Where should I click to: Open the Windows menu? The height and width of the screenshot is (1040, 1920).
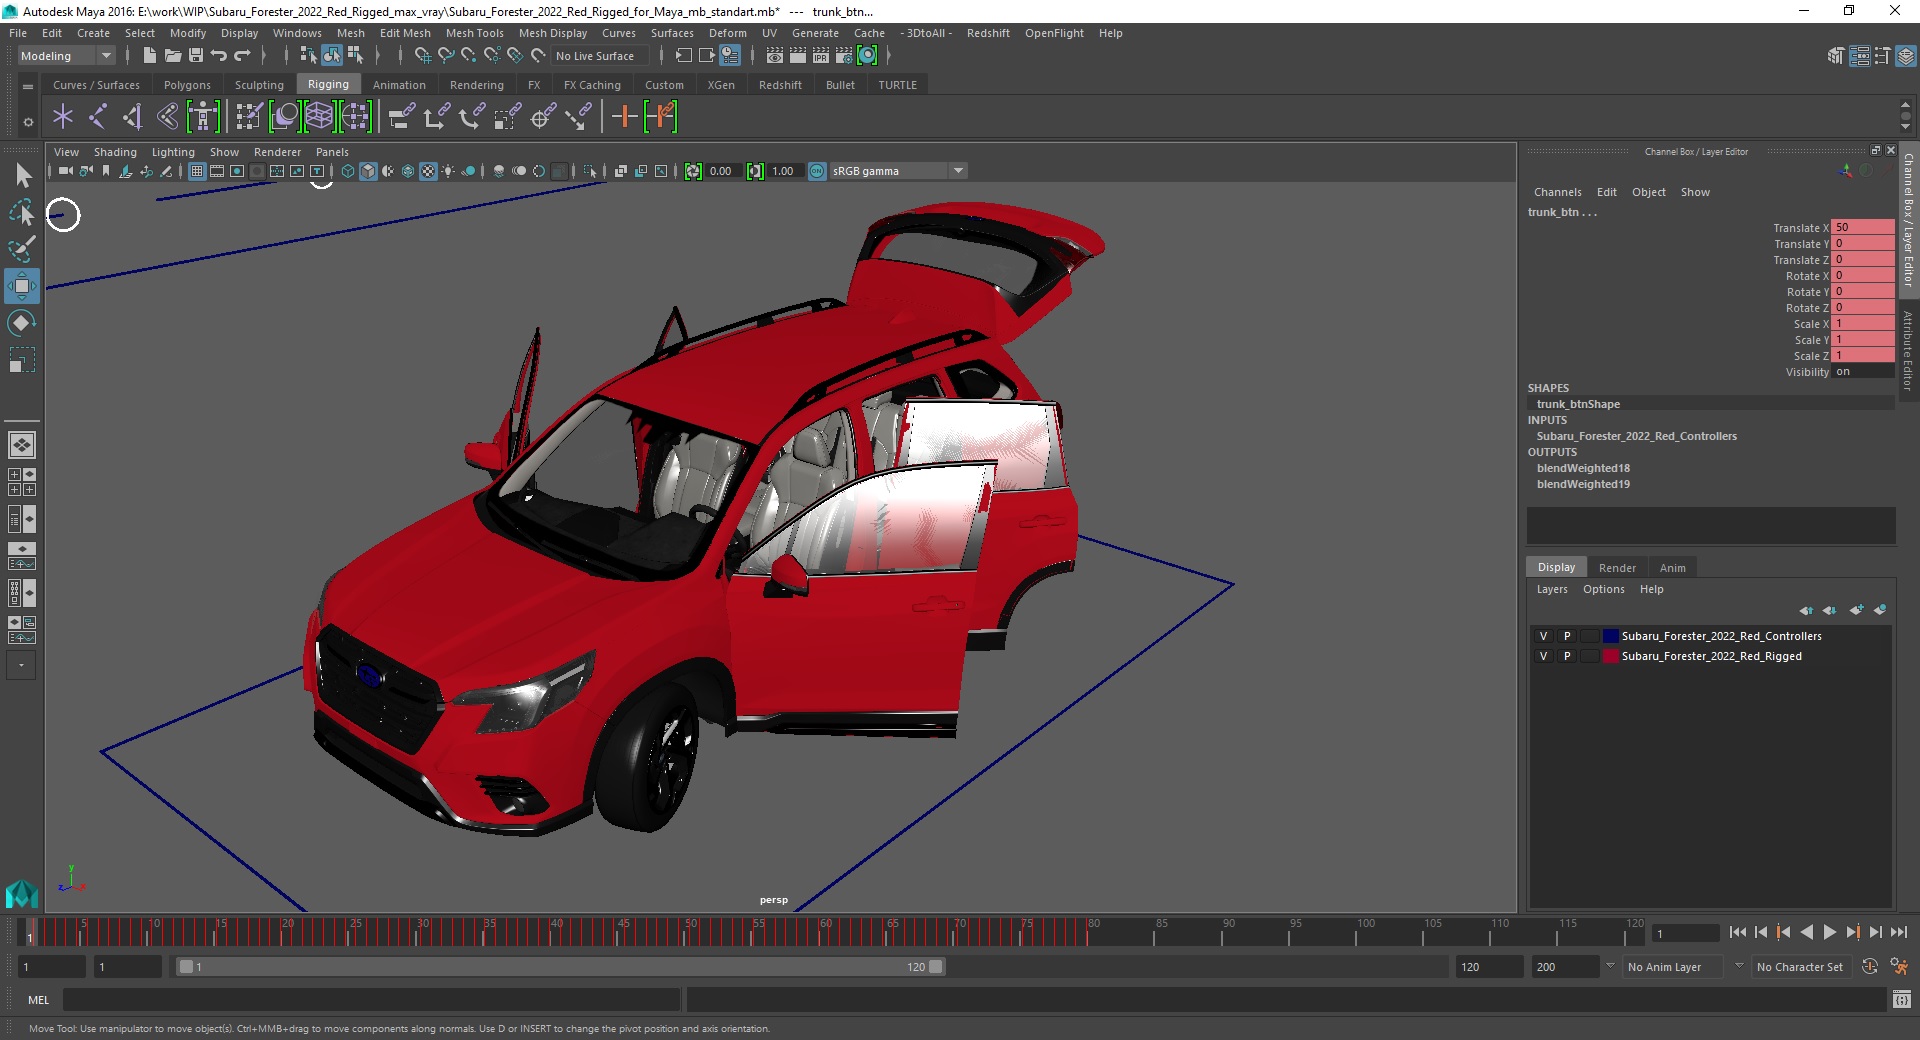tap(297, 33)
